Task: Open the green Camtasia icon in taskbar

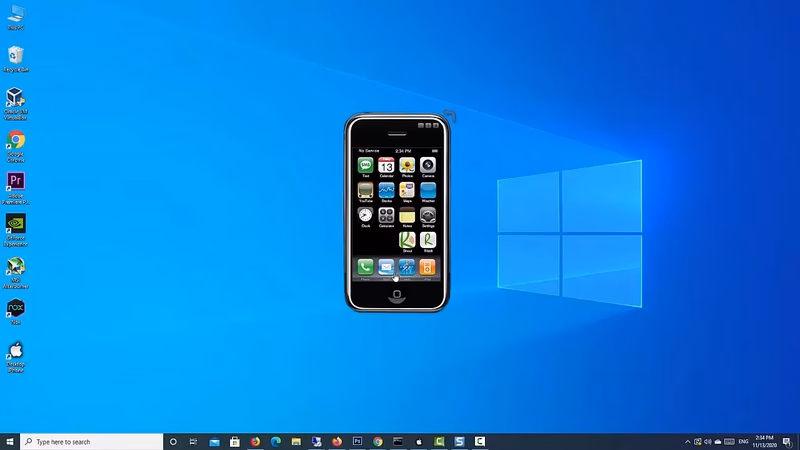Action: click(439, 442)
